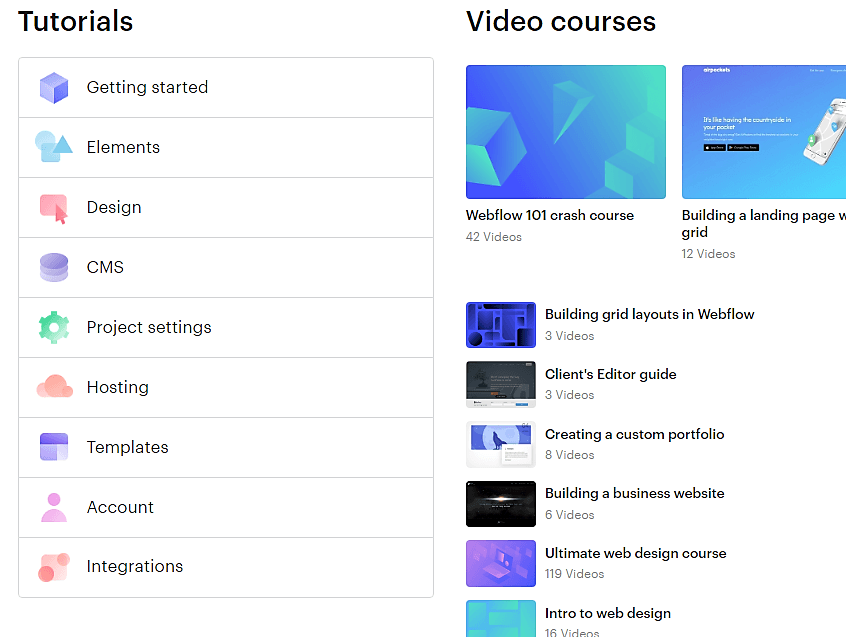Open the Client's Editor guide thumbnail
This screenshot has width=846, height=637.
501,385
